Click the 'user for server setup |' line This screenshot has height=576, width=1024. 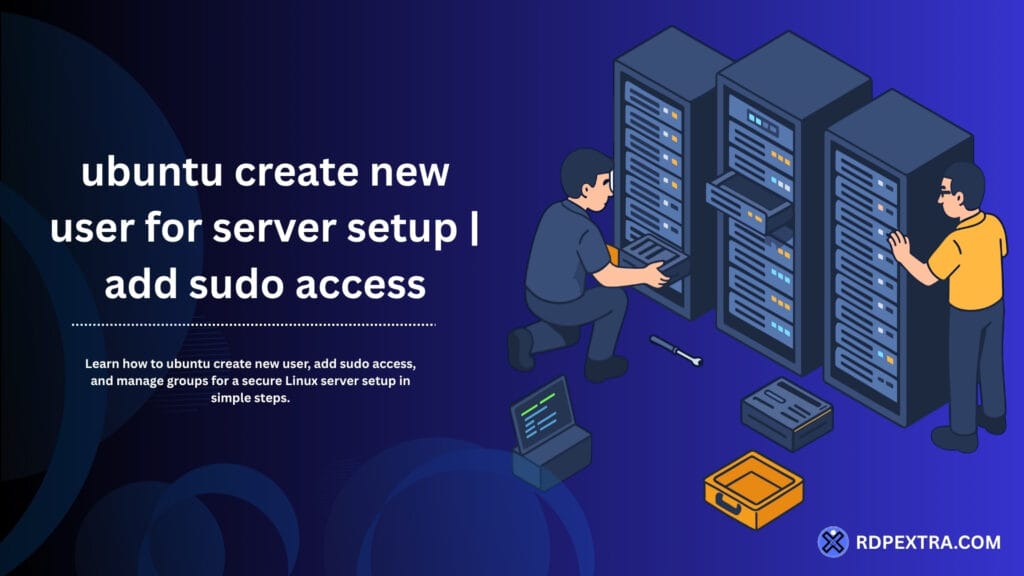point(264,229)
